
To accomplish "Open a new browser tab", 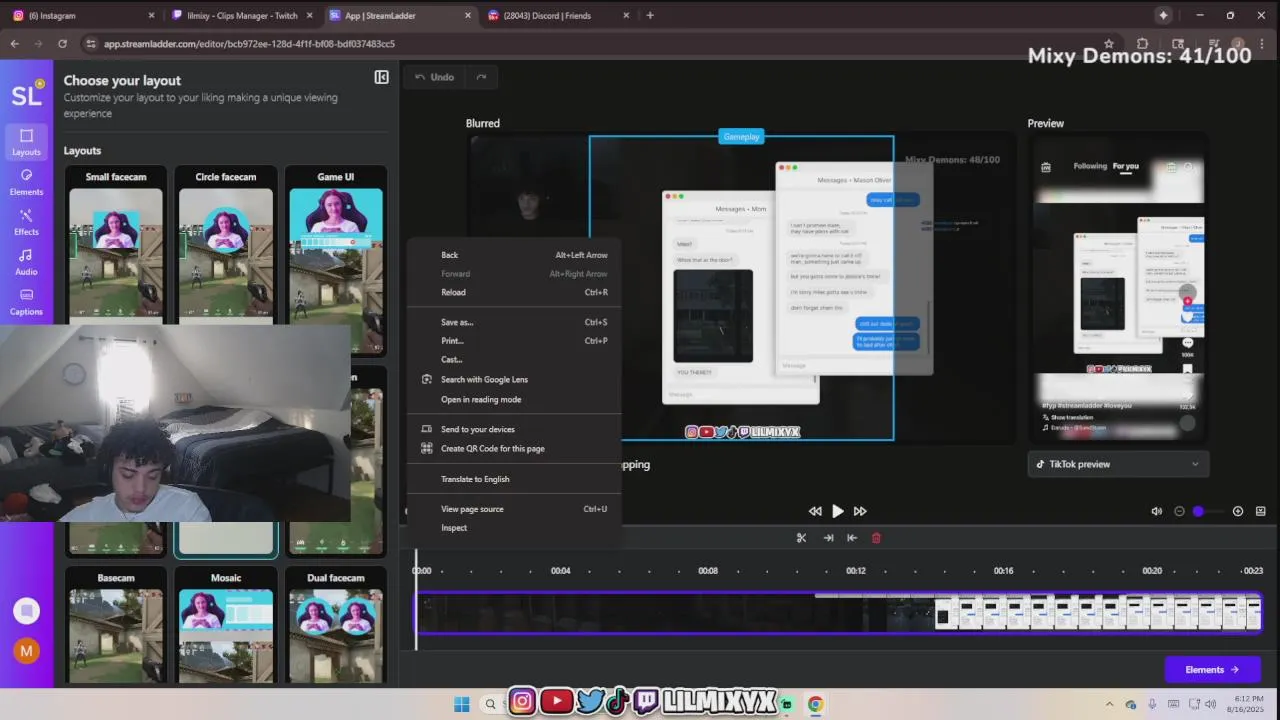I will (x=650, y=15).
